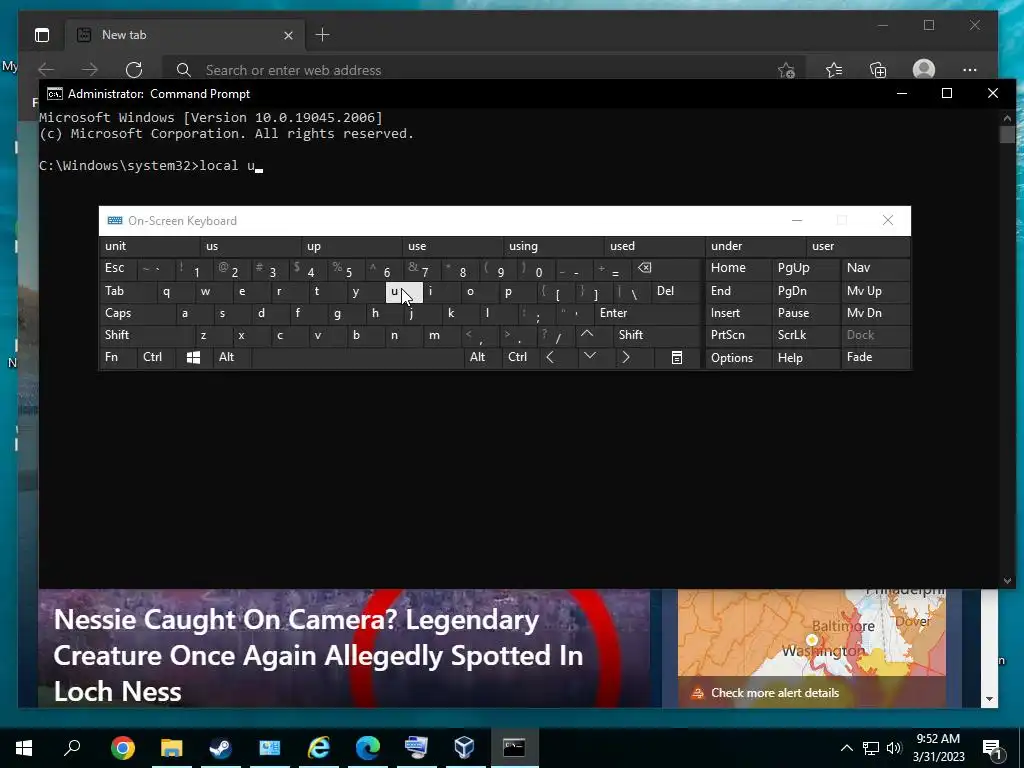Open Edge Favorites list icon
1024x768 pixels.
(833, 70)
